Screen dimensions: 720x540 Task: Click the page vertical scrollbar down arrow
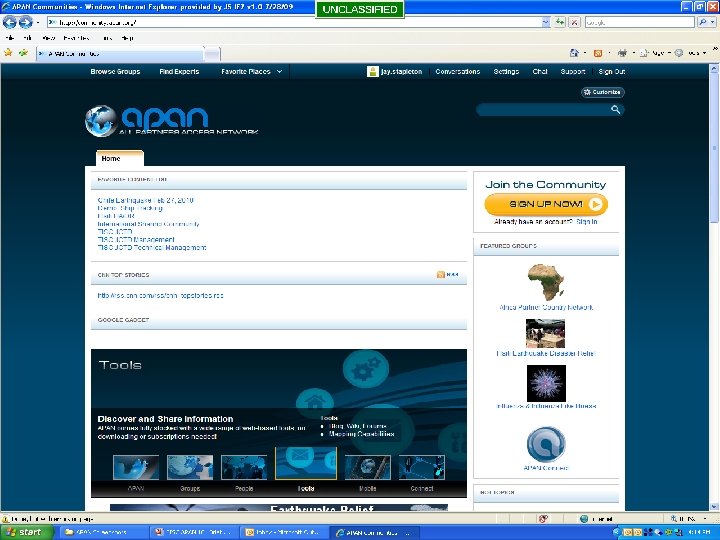click(714, 506)
